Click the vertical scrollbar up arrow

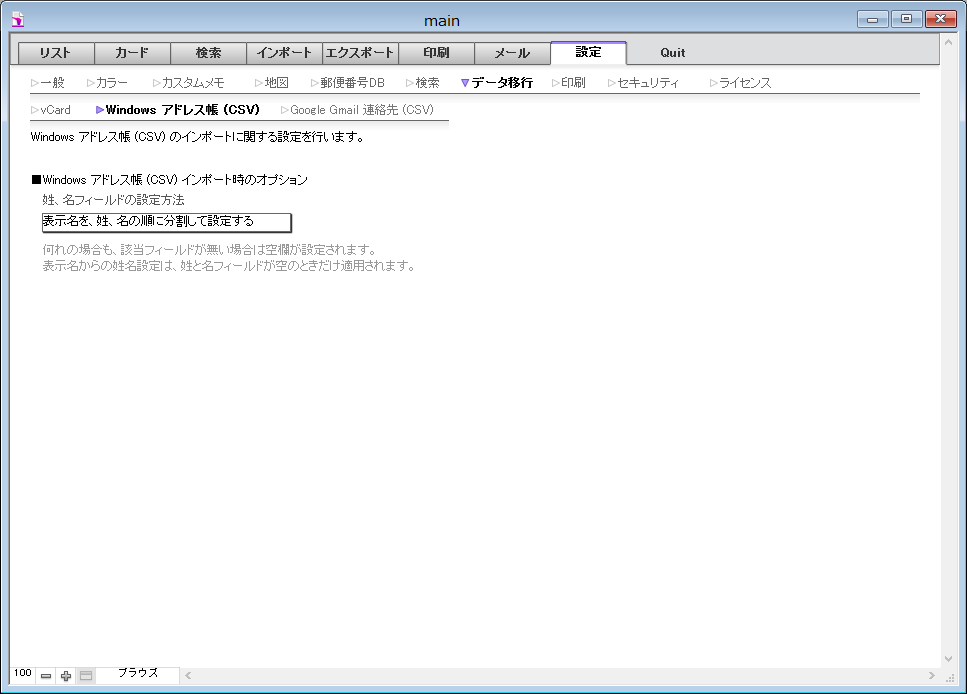(x=949, y=45)
